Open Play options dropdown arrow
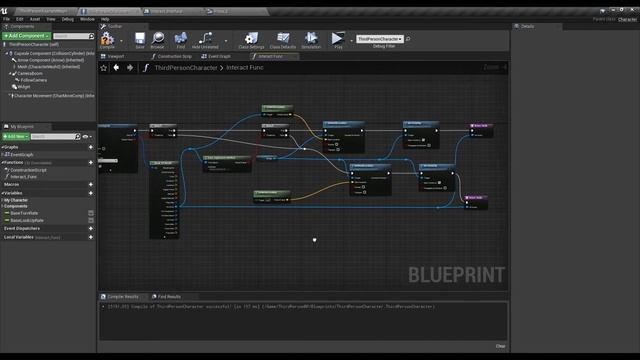This screenshot has height=360, width=640. click(x=351, y=41)
